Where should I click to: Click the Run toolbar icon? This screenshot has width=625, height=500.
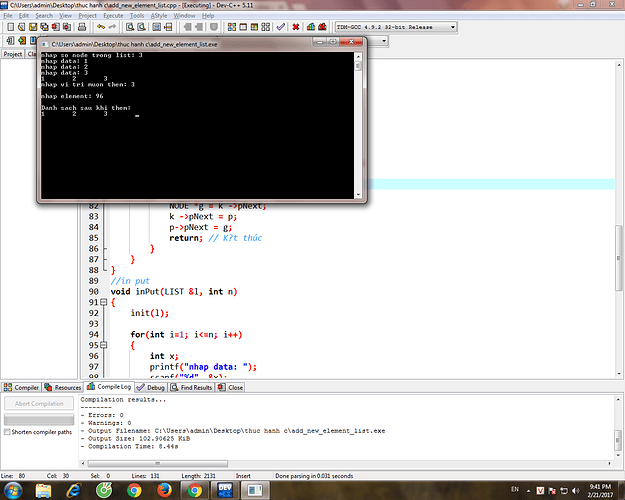[243, 27]
